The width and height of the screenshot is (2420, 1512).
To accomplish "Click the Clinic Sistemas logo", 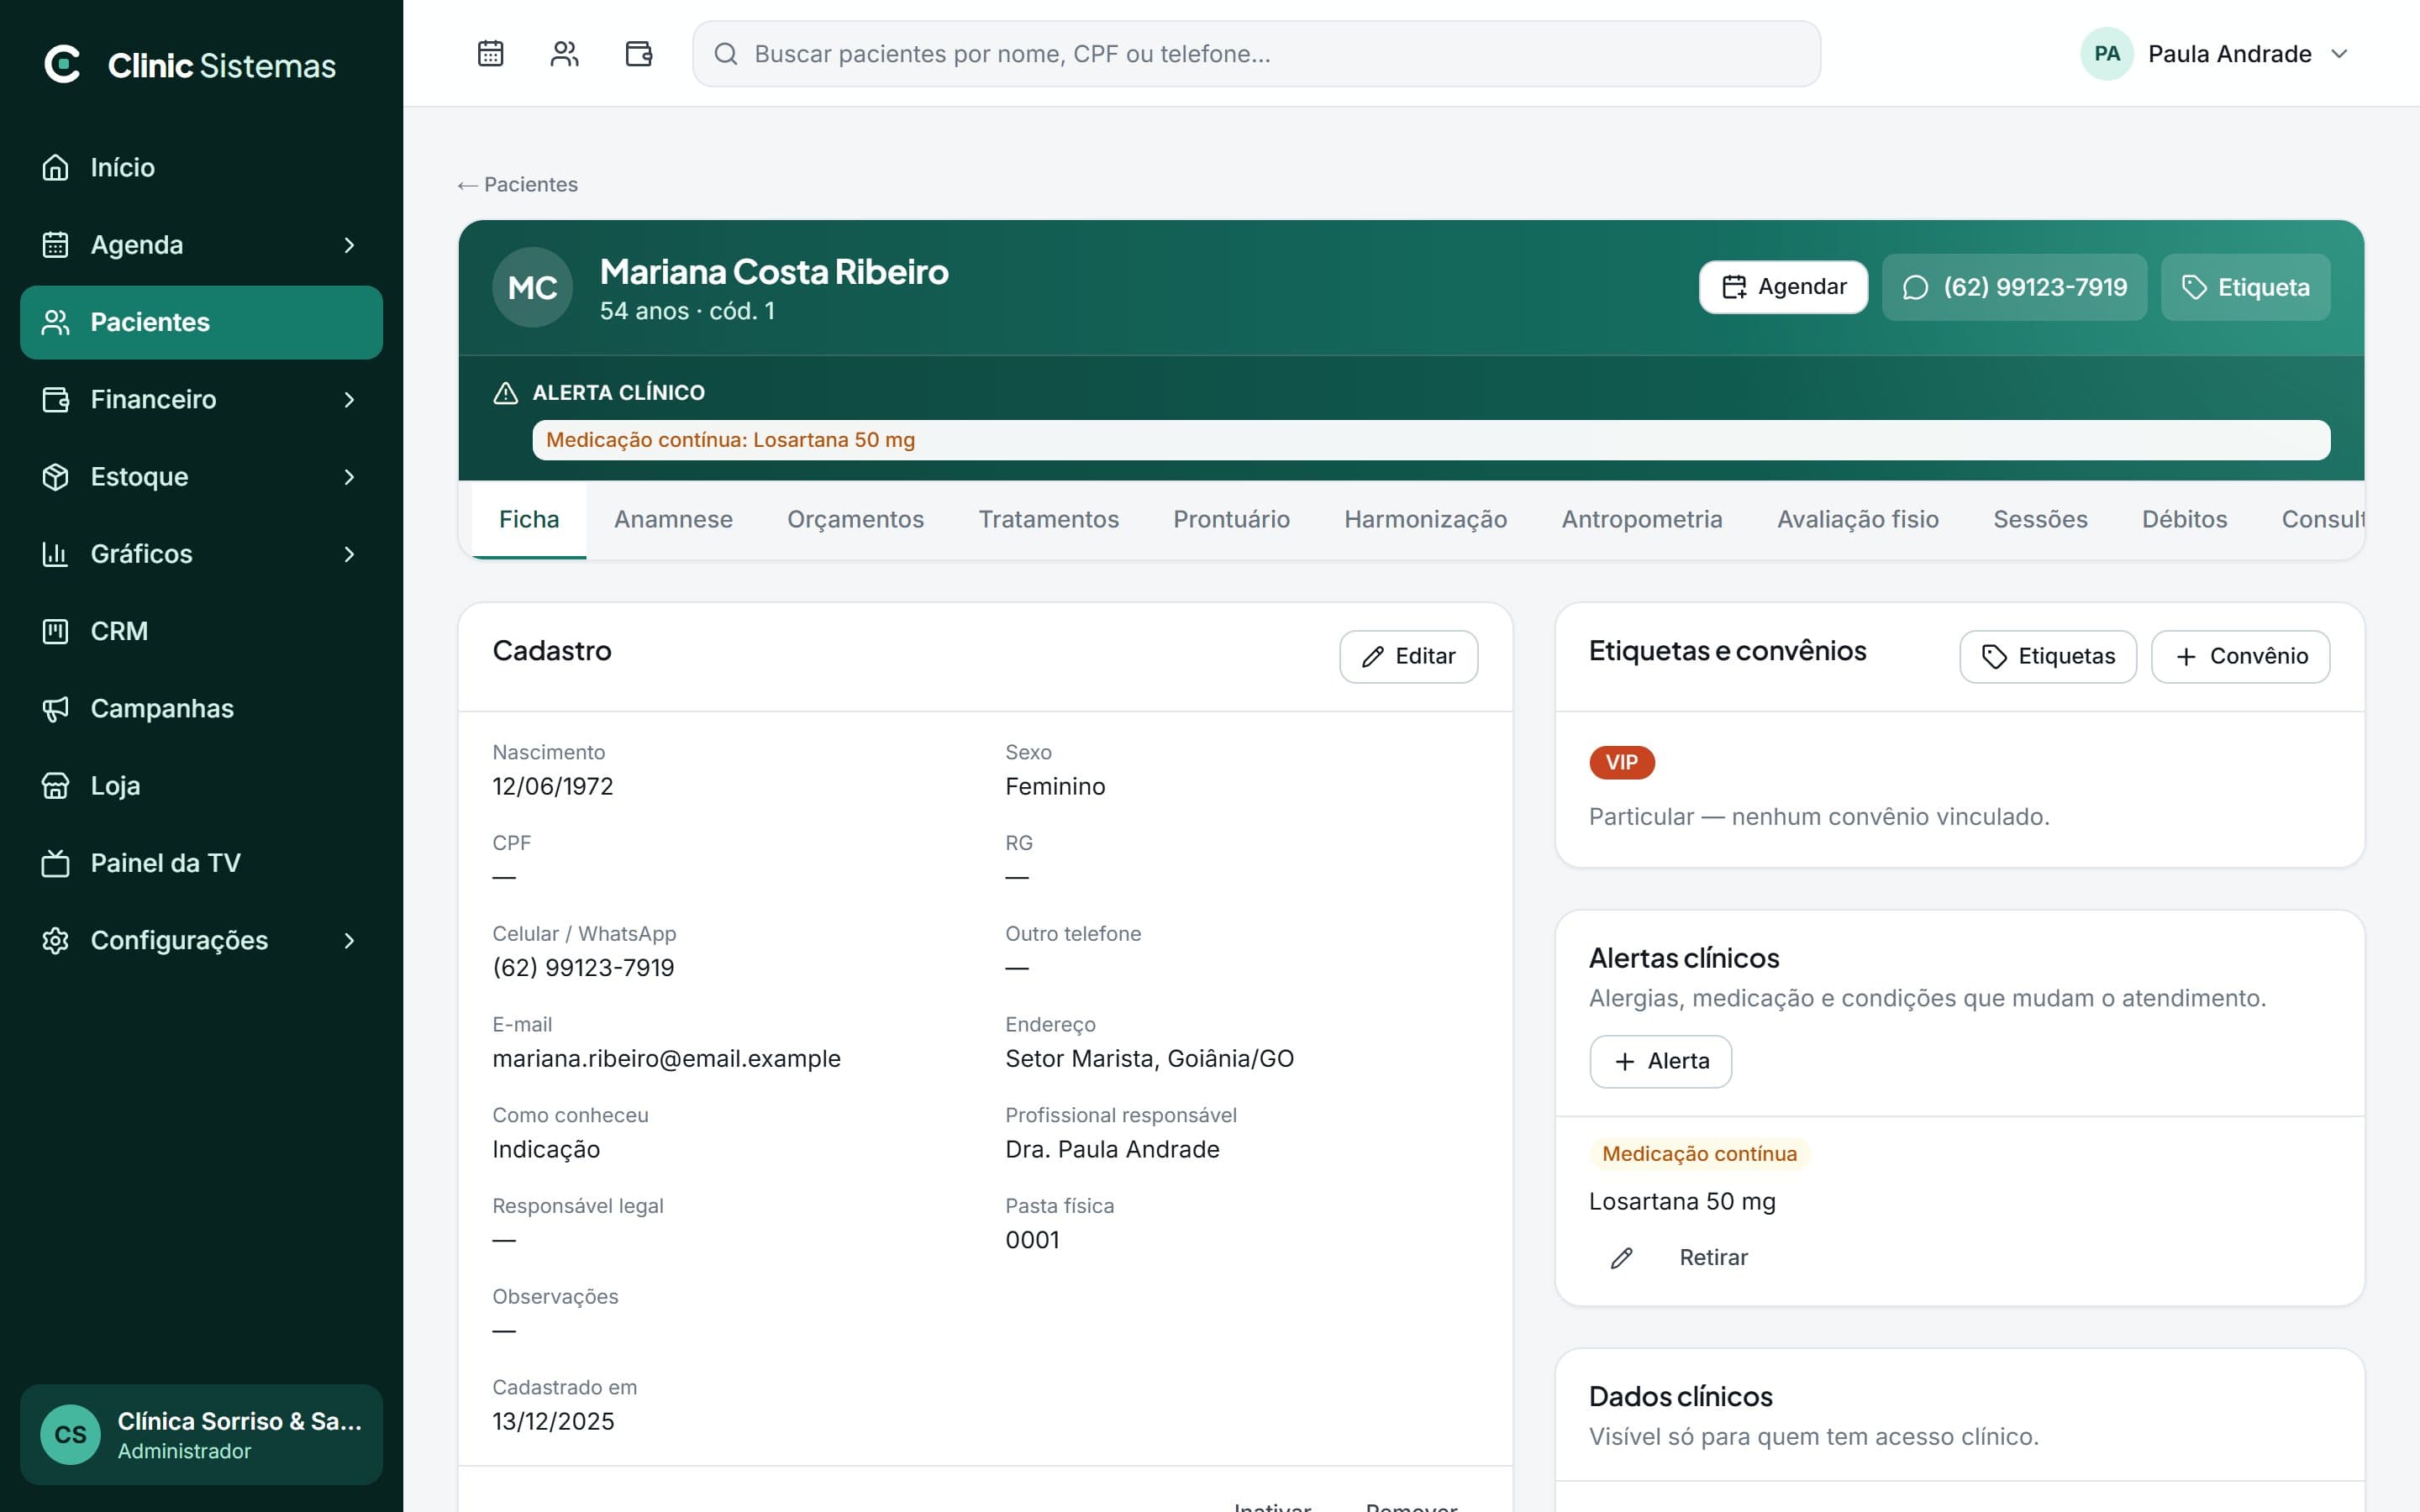I will [190, 65].
